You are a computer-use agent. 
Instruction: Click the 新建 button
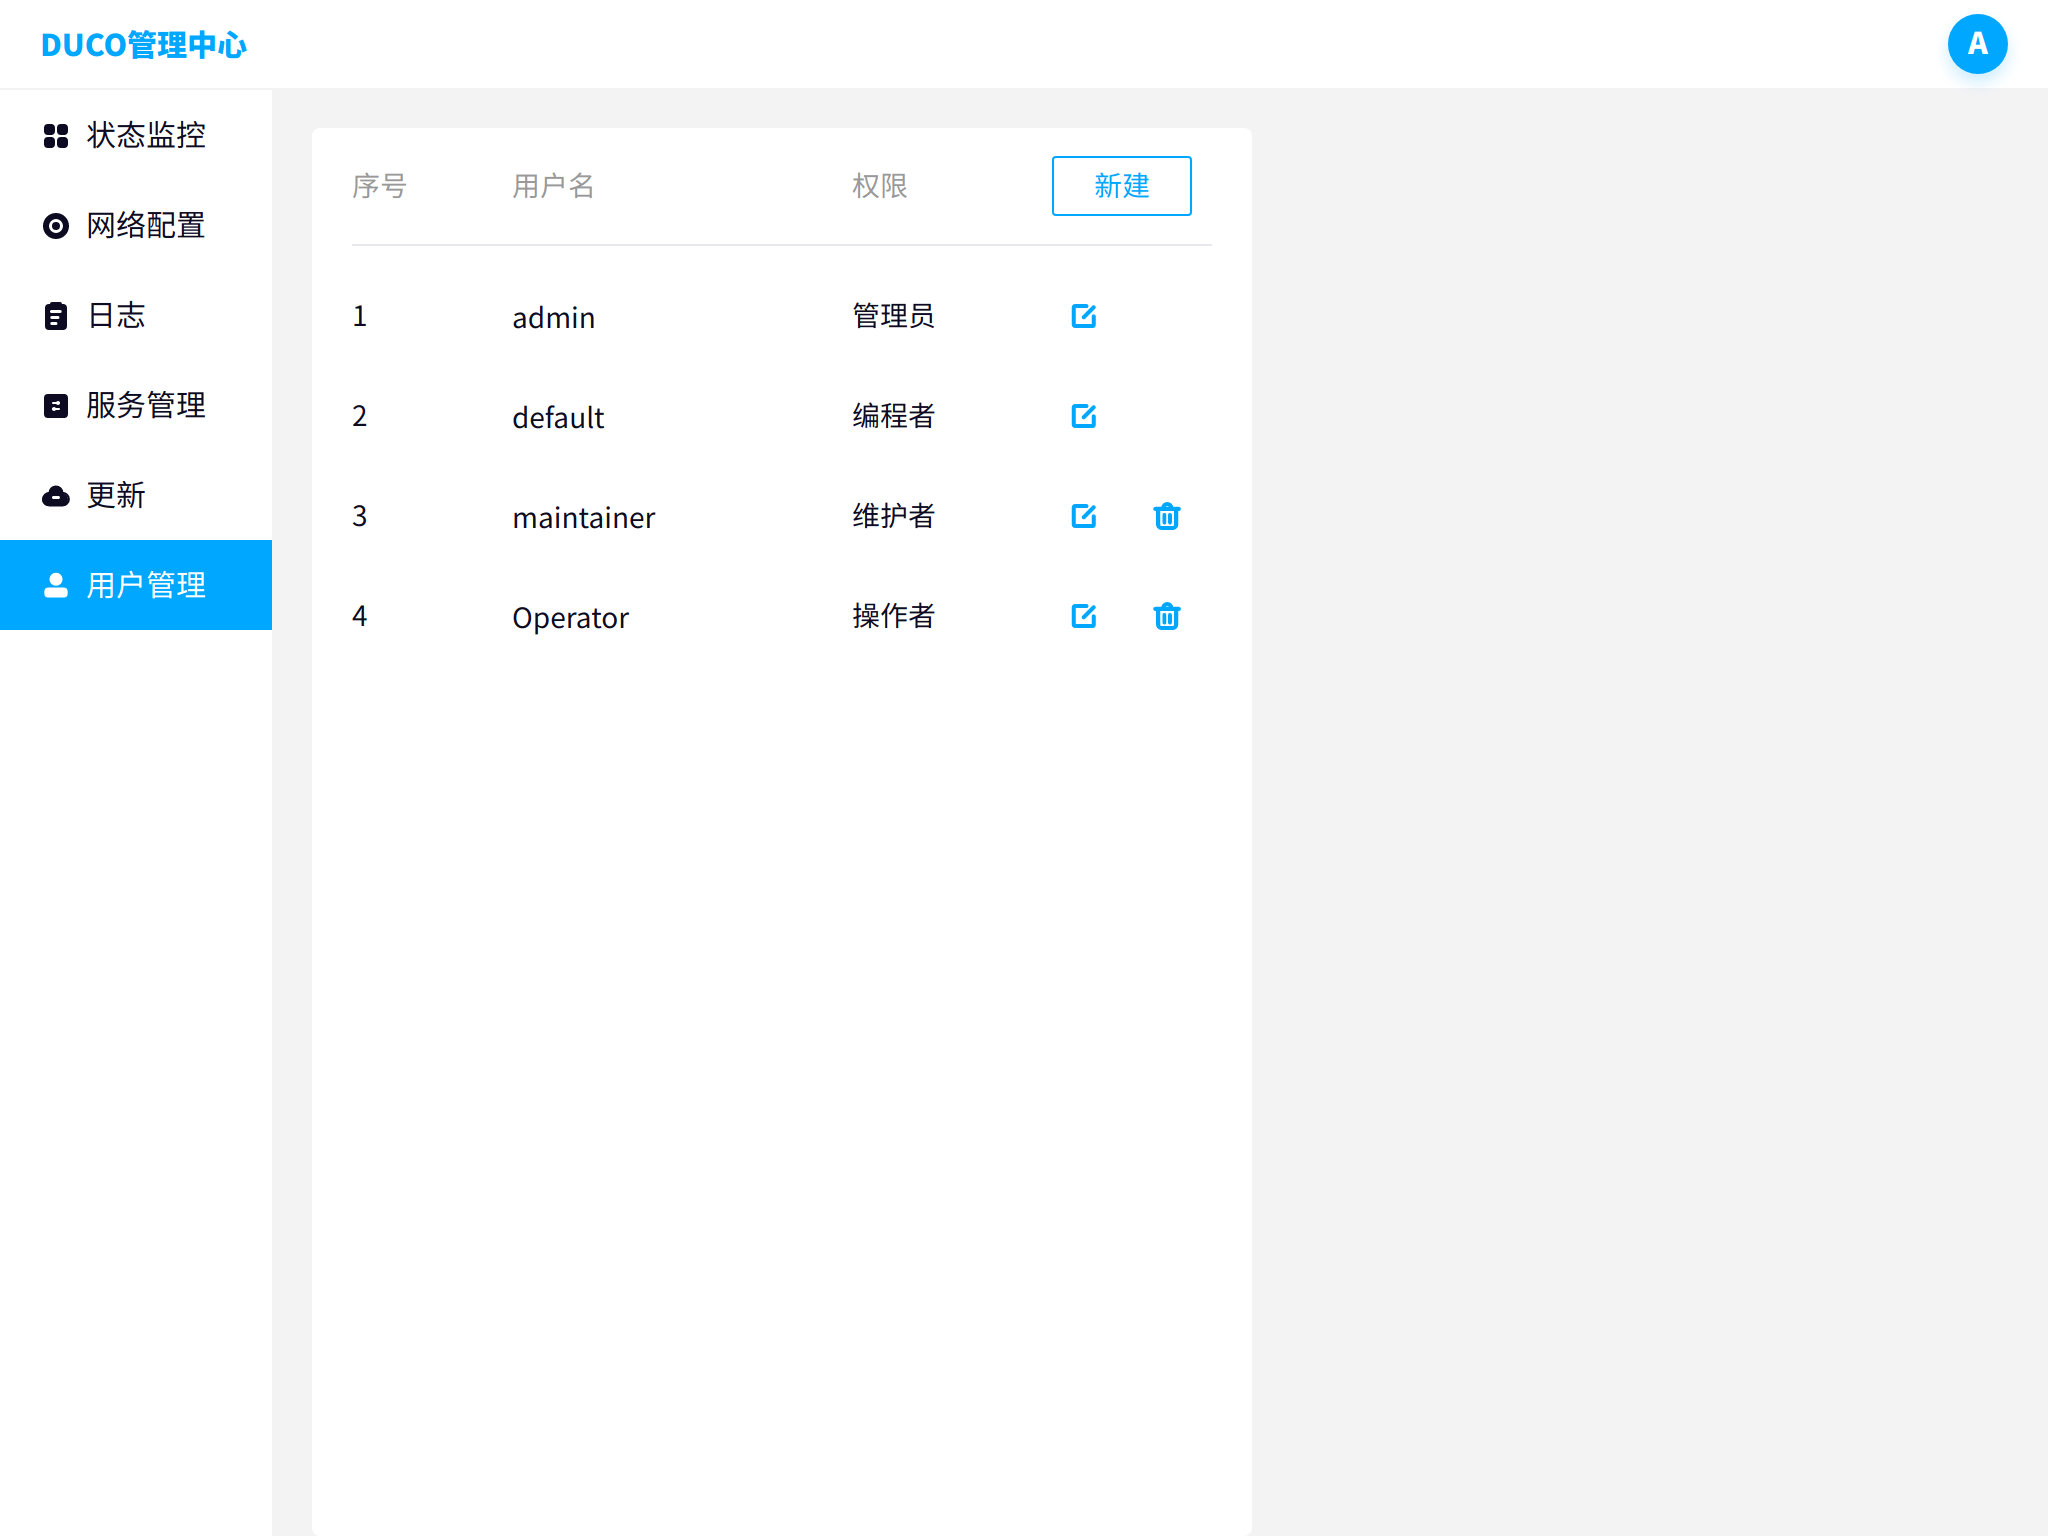tap(1121, 186)
